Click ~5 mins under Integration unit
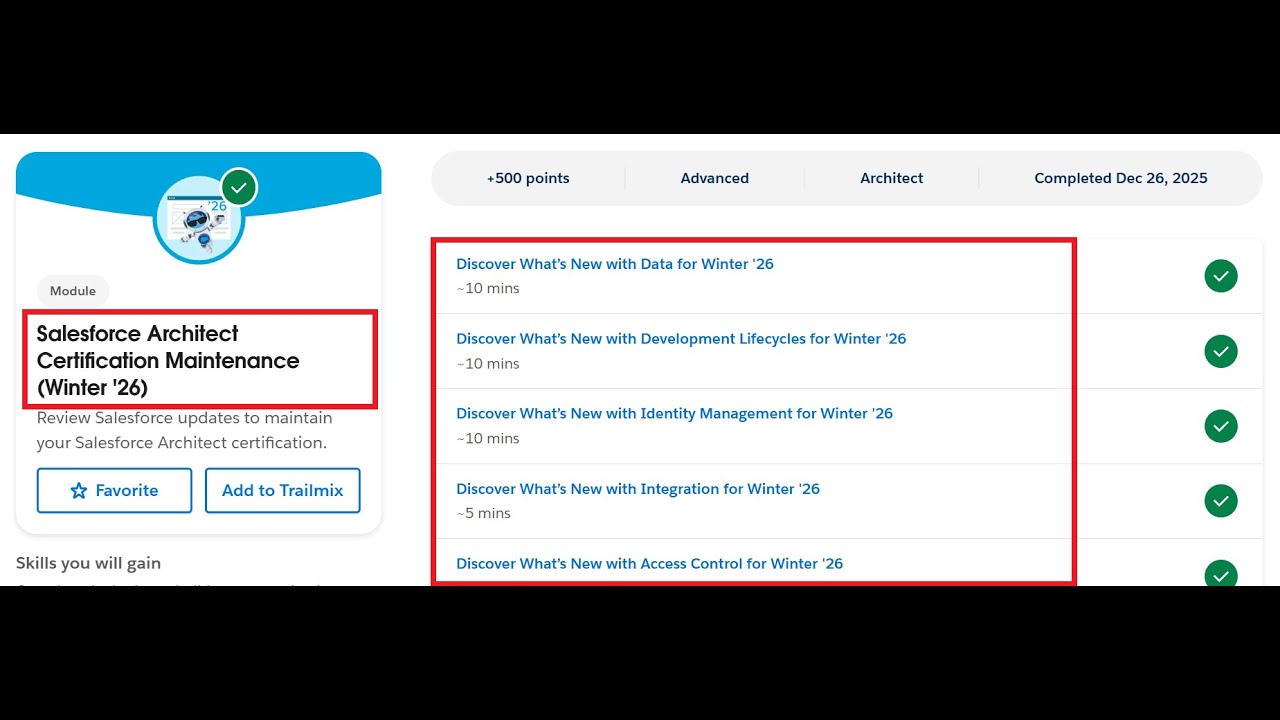 (x=484, y=514)
